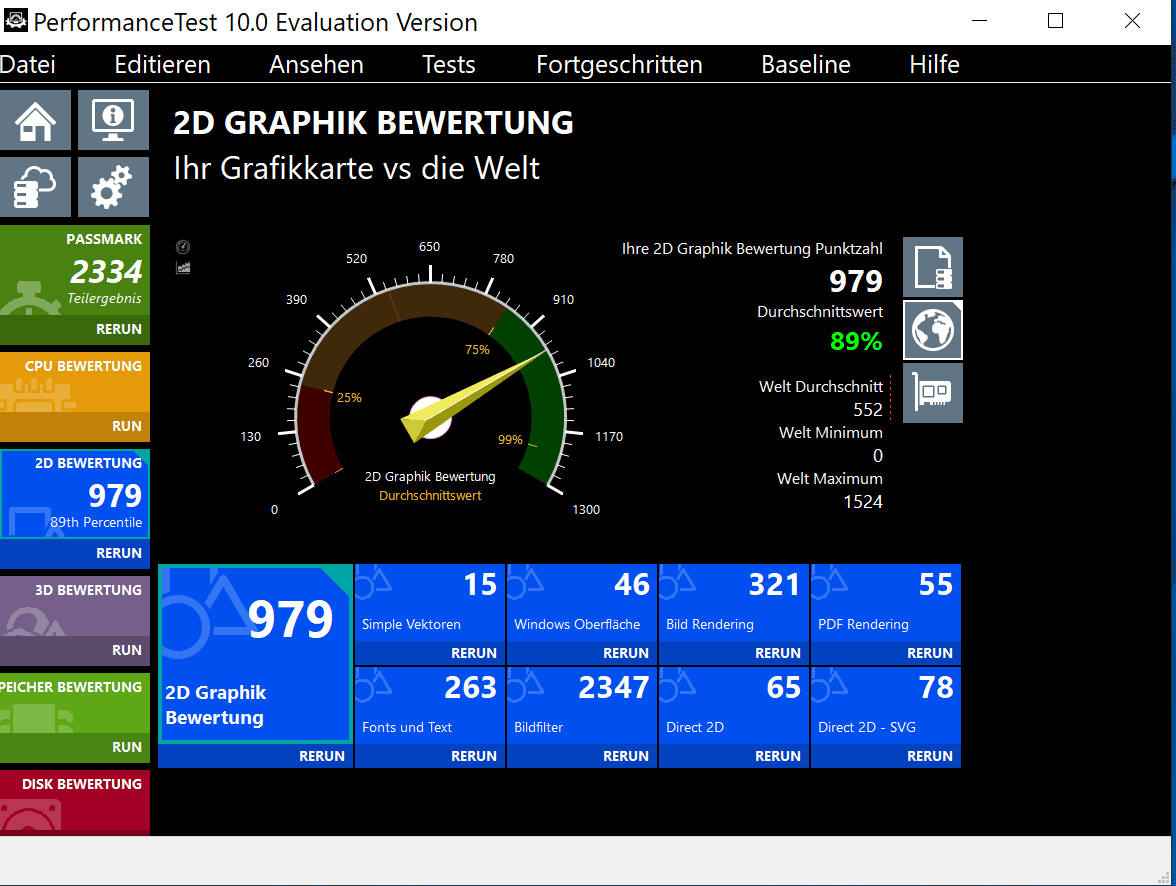This screenshot has height=886, width=1176.
Task: Open the Fortgeschritten menu
Action: [x=619, y=65]
